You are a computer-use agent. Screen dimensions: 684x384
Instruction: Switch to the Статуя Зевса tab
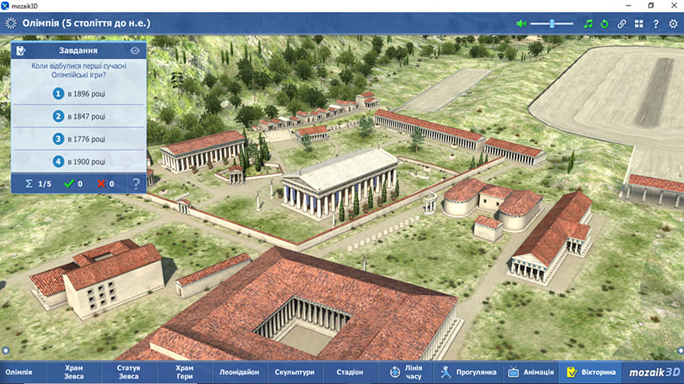(x=129, y=372)
